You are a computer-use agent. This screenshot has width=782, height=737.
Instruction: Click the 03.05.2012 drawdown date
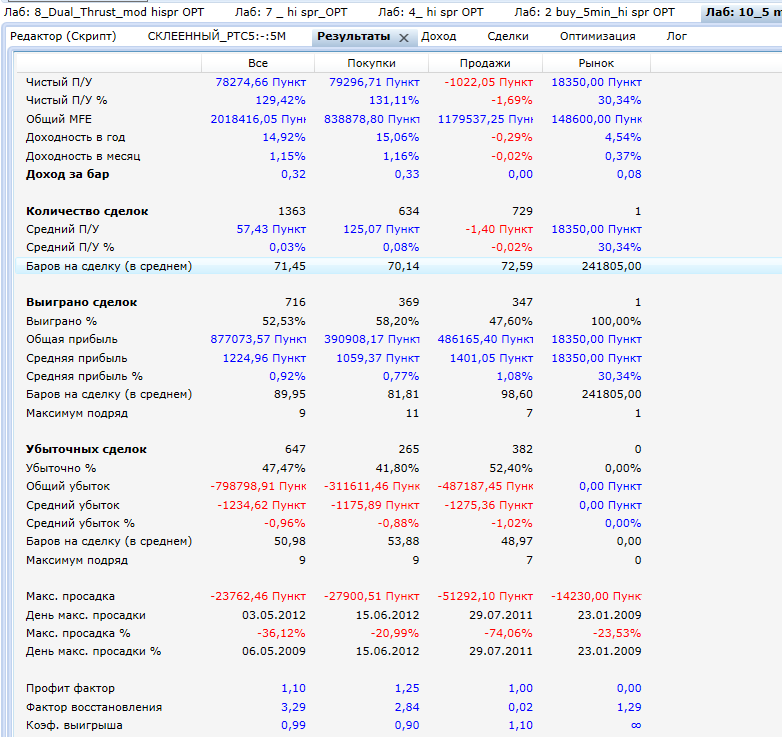click(274, 615)
